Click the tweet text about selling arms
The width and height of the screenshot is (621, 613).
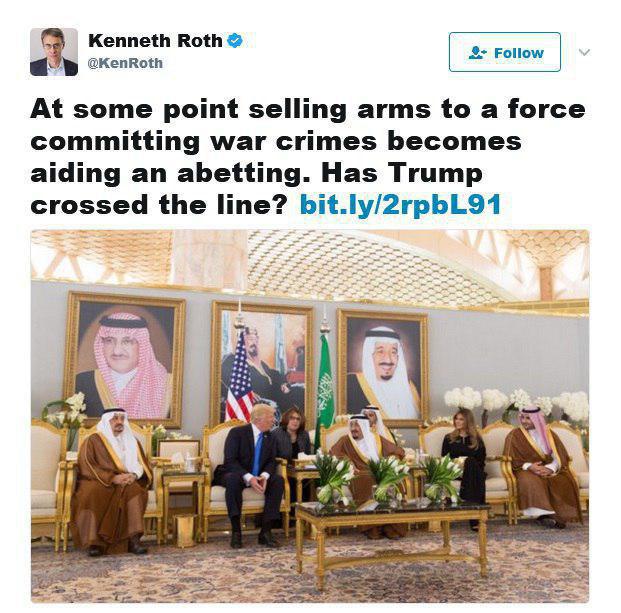click(x=307, y=157)
